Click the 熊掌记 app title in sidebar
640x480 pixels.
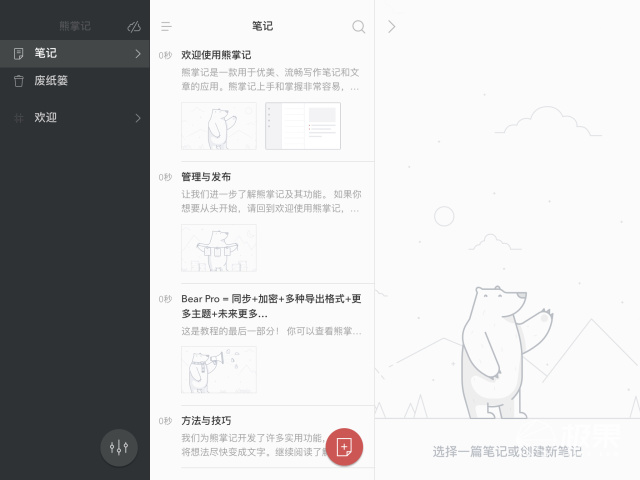pyautogui.click(x=75, y=26)
